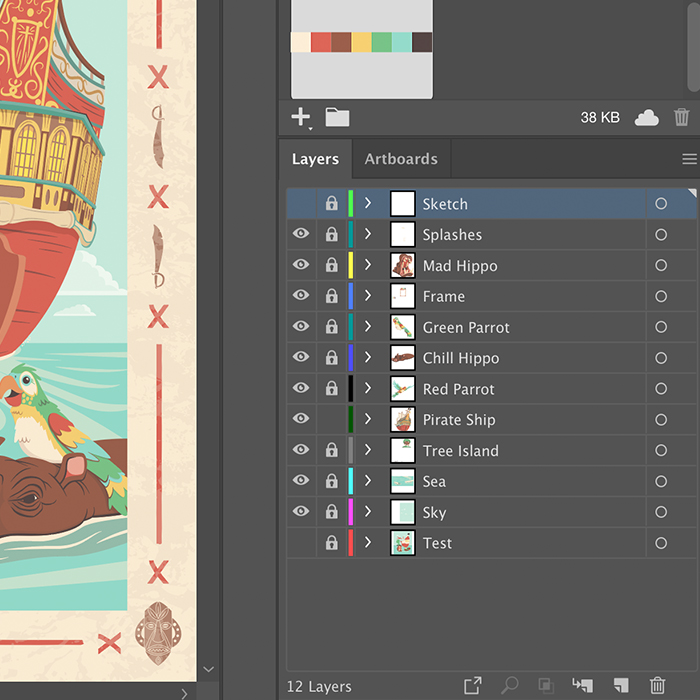
Task: Click the Locate Object magnifier icon
Action: (x=510, y=685)
